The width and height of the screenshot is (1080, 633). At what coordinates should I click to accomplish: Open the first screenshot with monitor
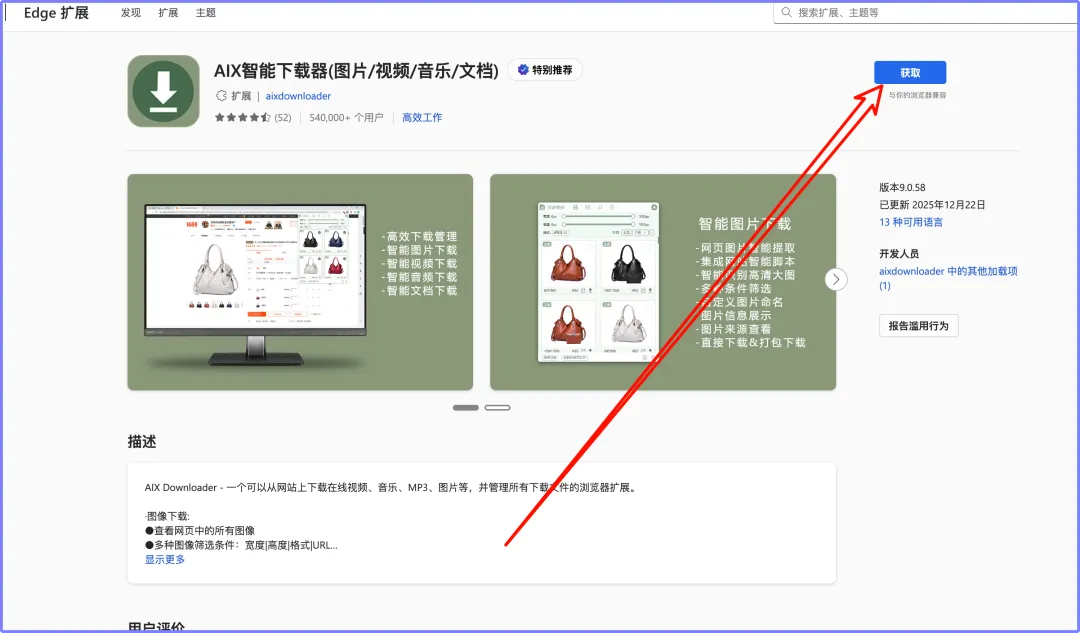tap(300, 282)
